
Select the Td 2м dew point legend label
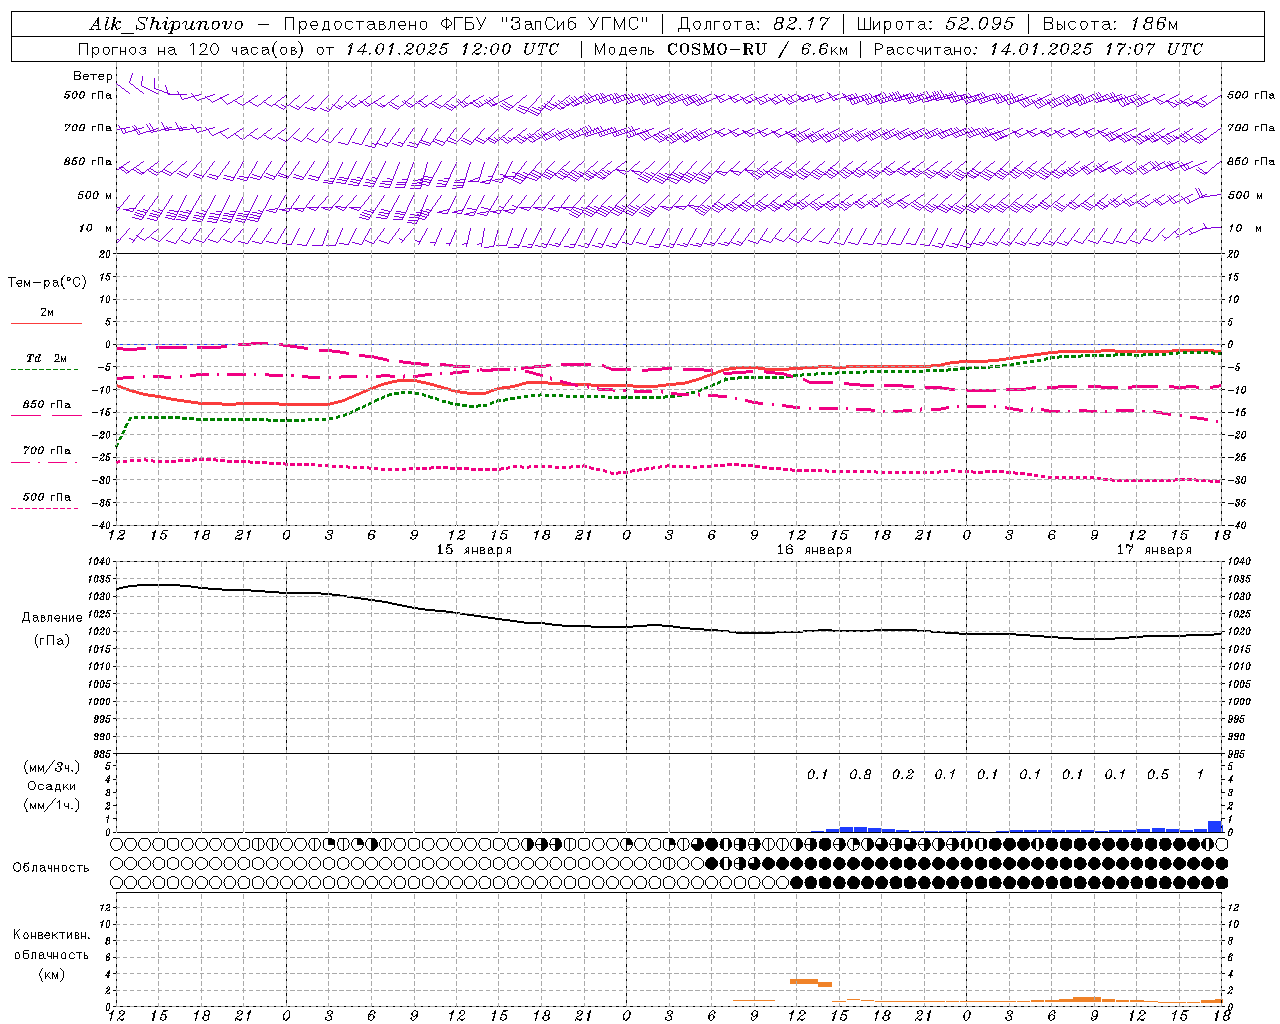tap(46, 358)
